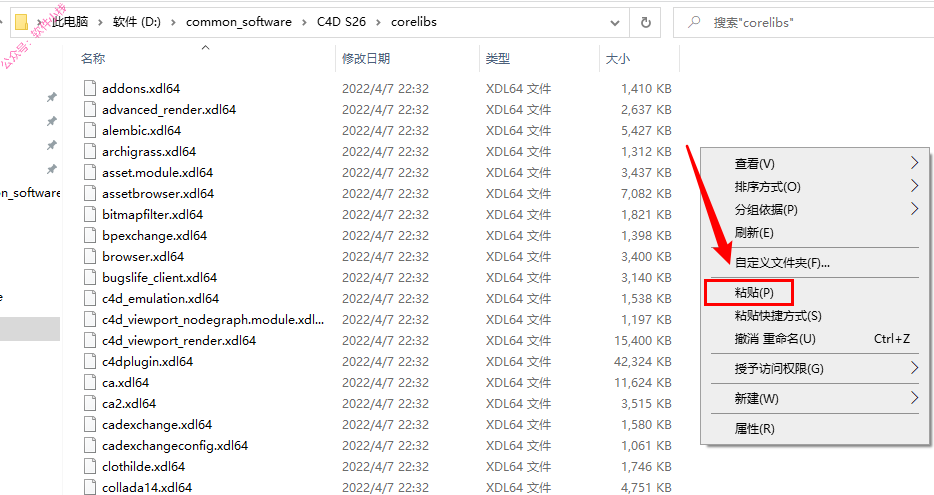Click the clothilde.xdl64 file icon
This screenshot has width=934, height=495.
(90, 466)
